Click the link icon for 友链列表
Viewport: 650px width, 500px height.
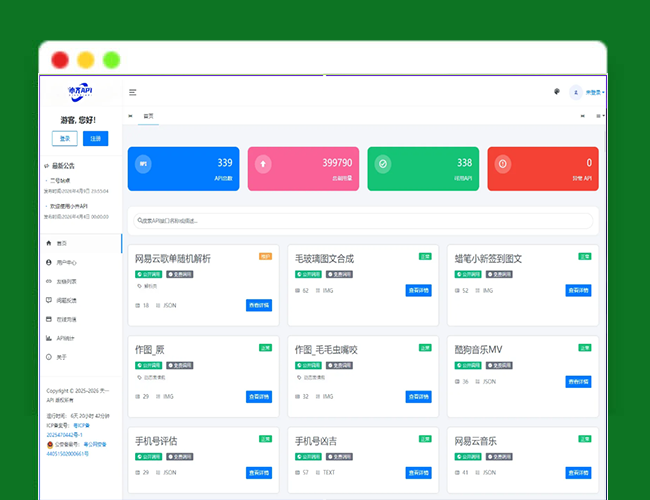tap(49, 281)
